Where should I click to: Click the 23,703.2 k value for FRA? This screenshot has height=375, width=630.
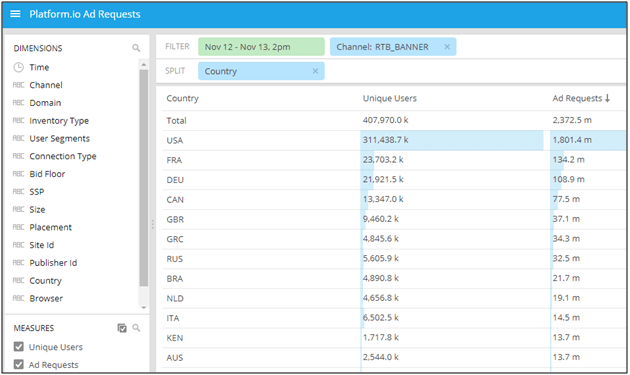pos(383,160)
